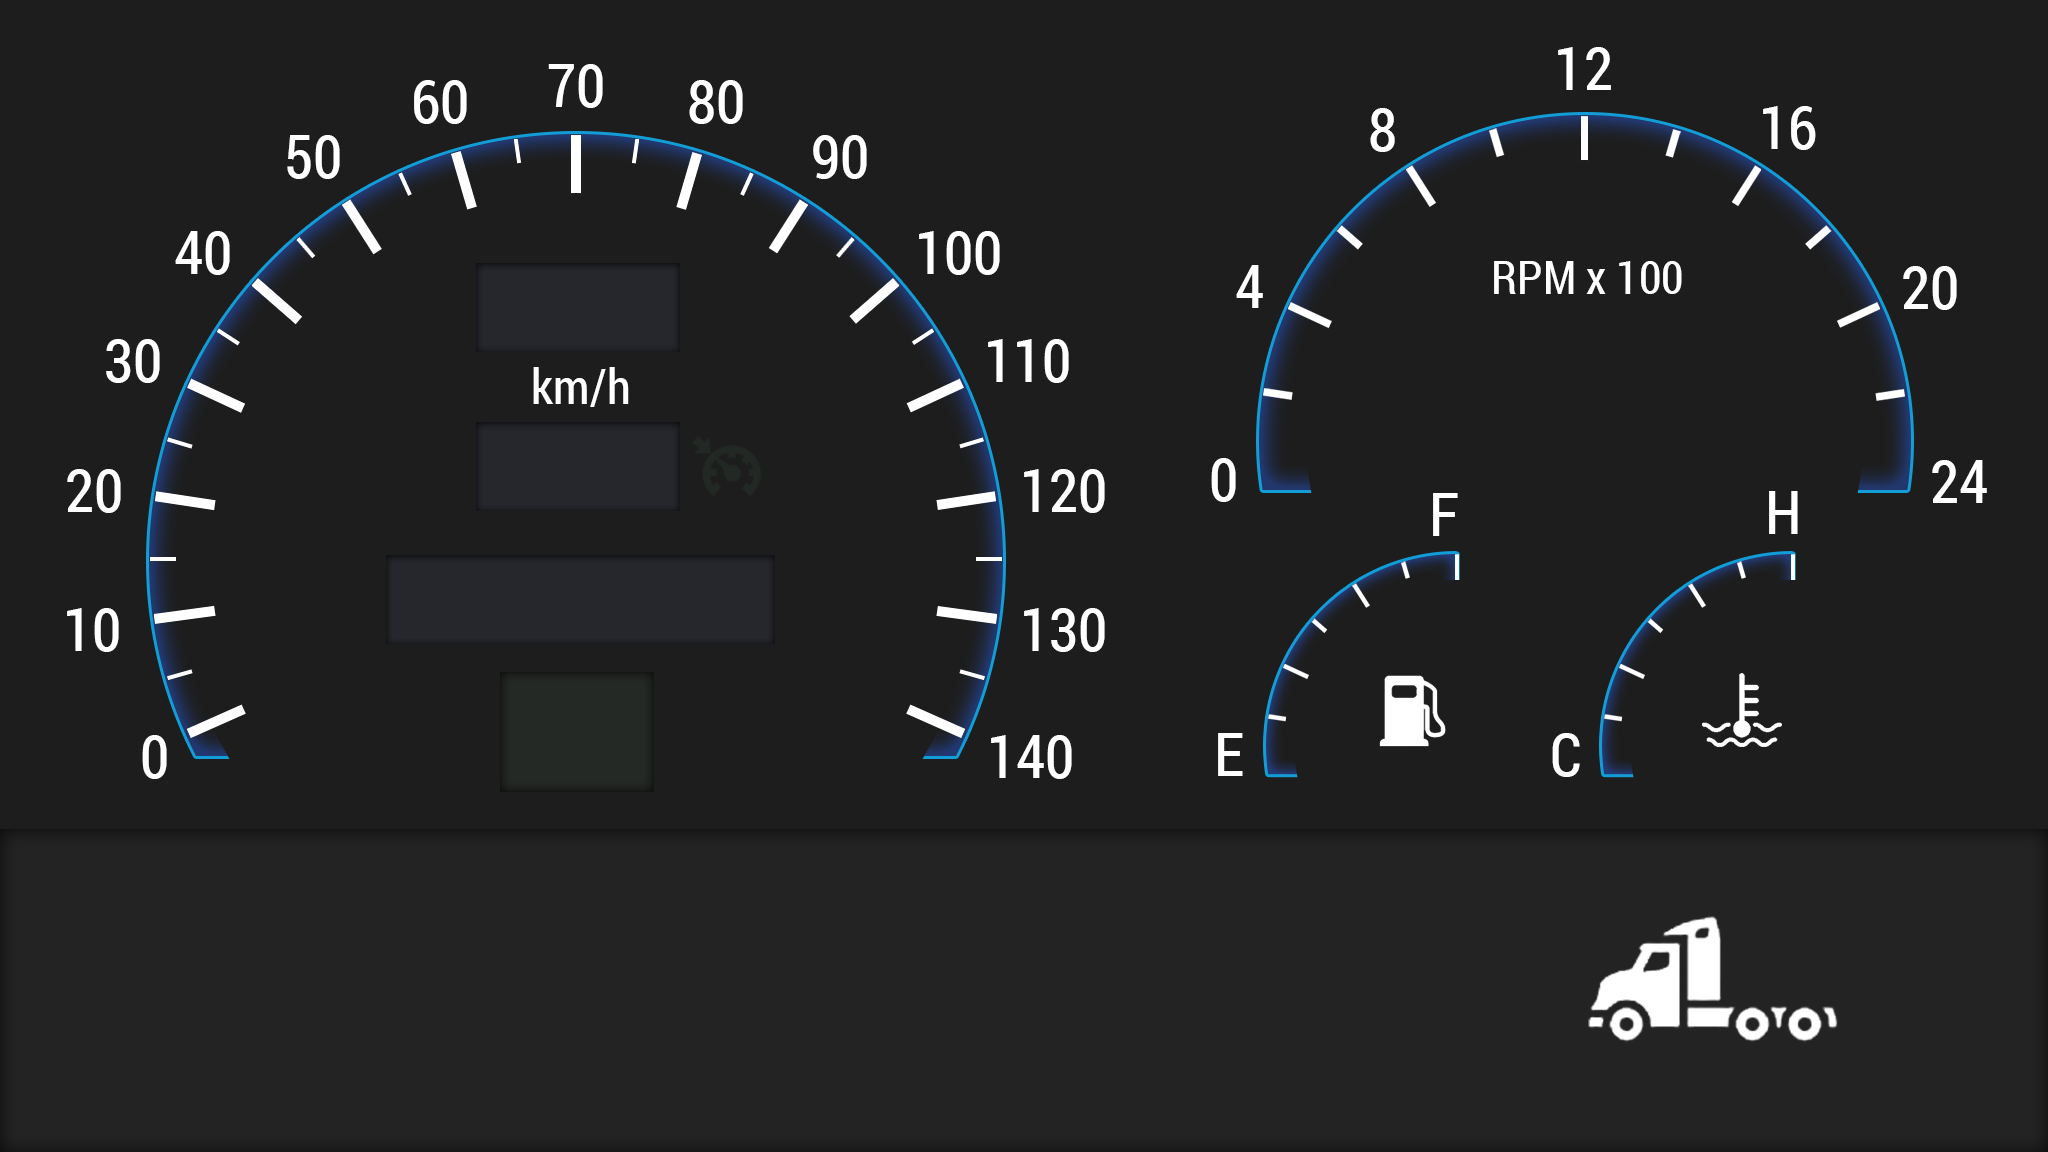Click the 140 mark on speedometer
2048x1152 pixels.
click(x=1030, y=758)
